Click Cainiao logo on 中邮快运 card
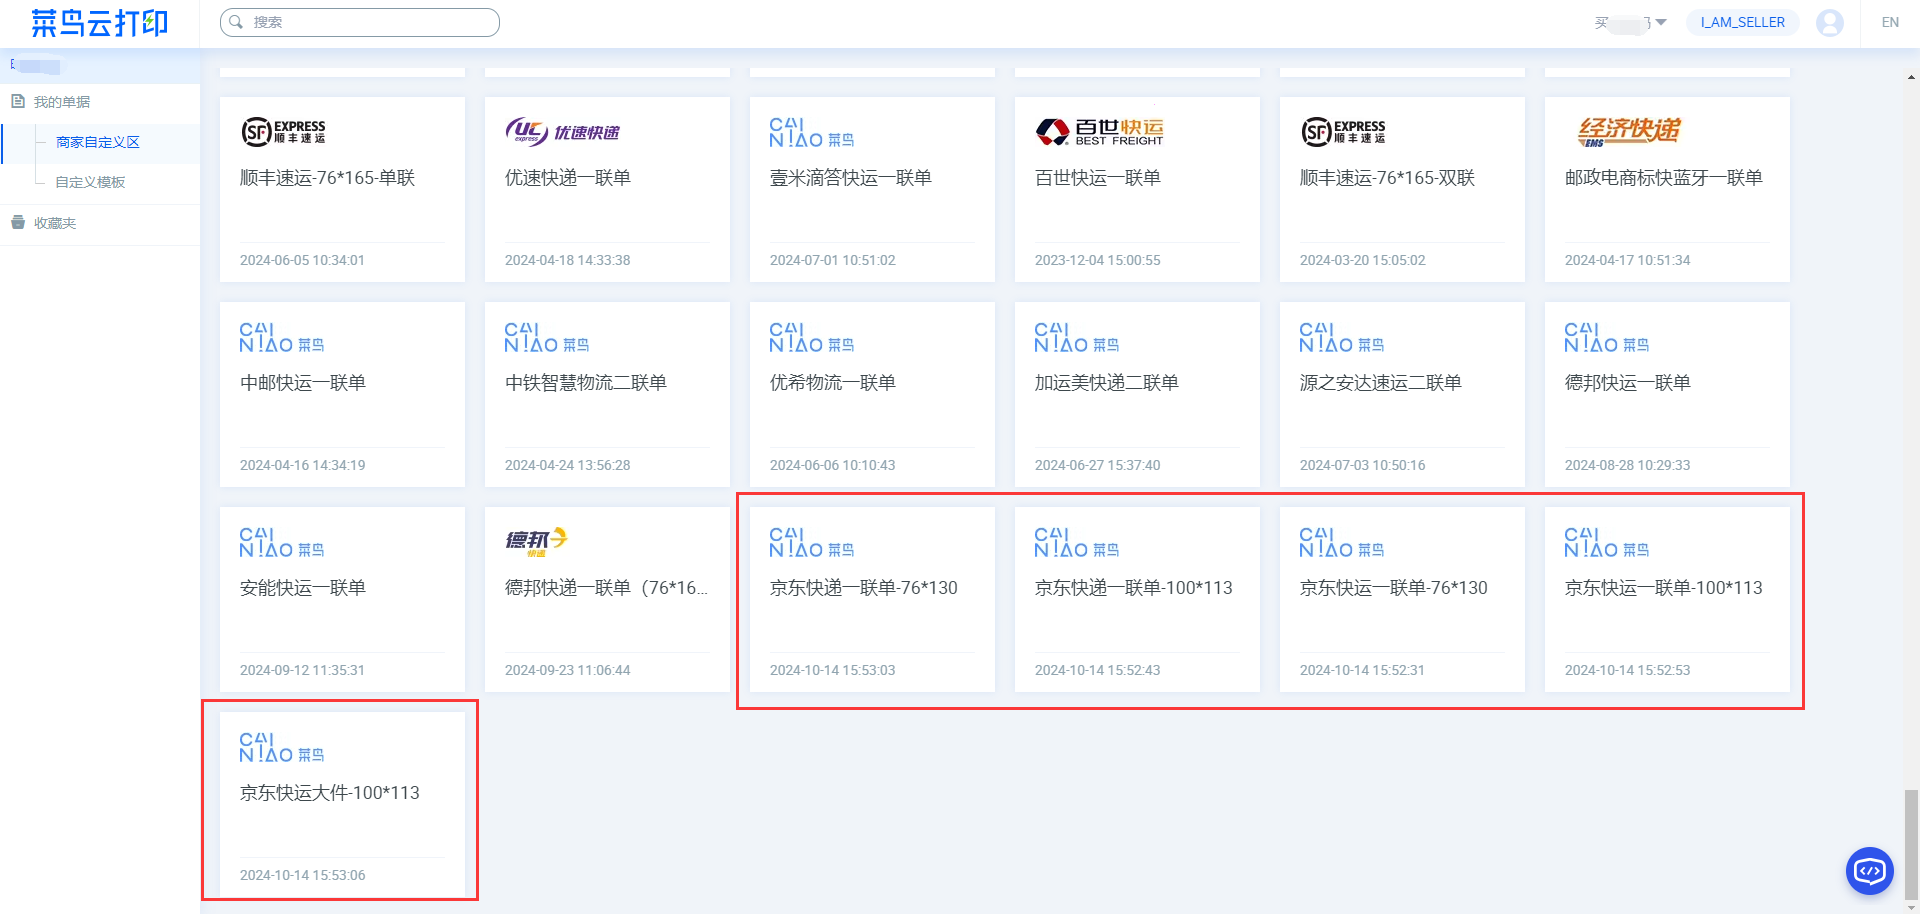The height and width of the screenshot is (914, 1920). 281,338
